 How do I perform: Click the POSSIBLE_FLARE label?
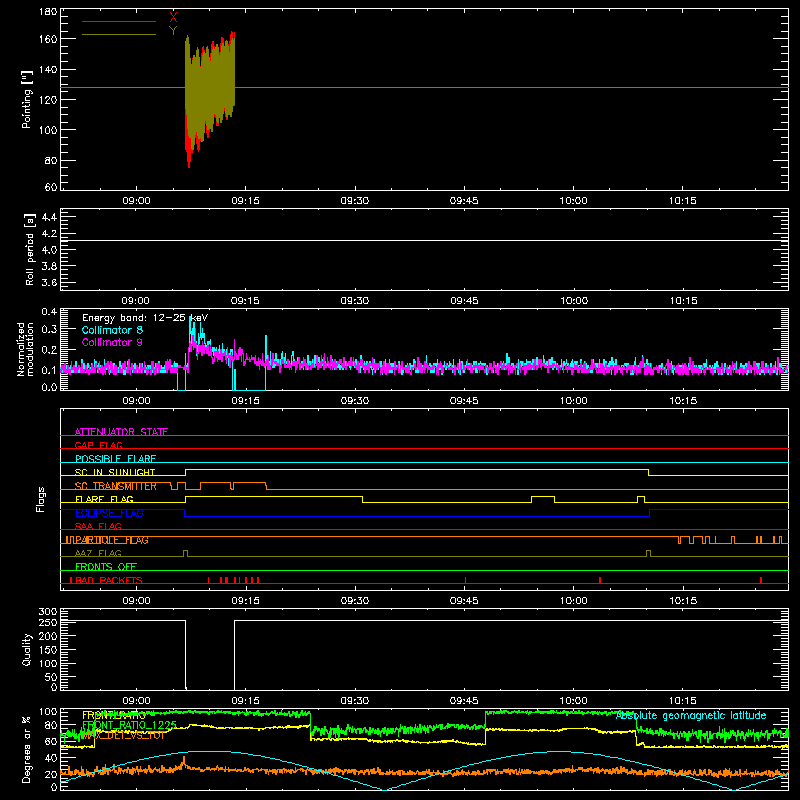click(115, 459)
